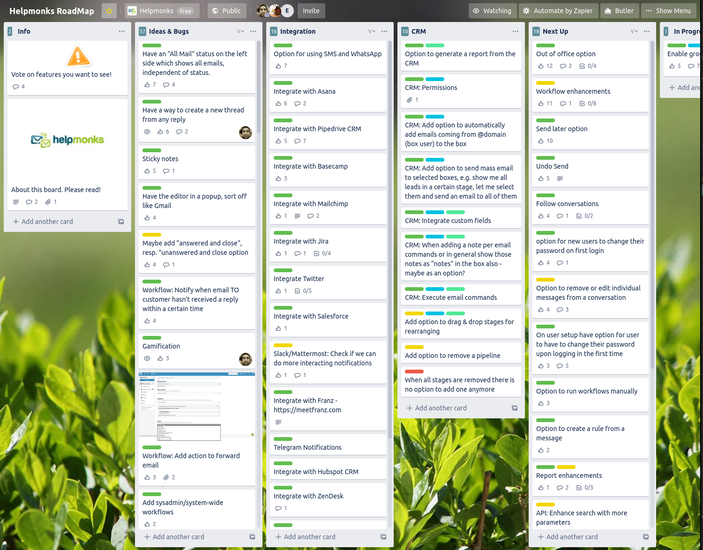Open the Add option to remove a pipeline card
Screen dimensions: 703x550
[x=461, y=352]
